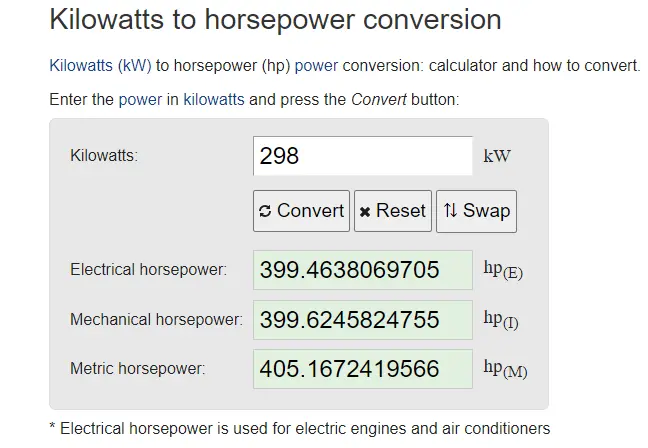
Task: Click the circular refresh icon on Convert
Action: (x=265, y=211)
